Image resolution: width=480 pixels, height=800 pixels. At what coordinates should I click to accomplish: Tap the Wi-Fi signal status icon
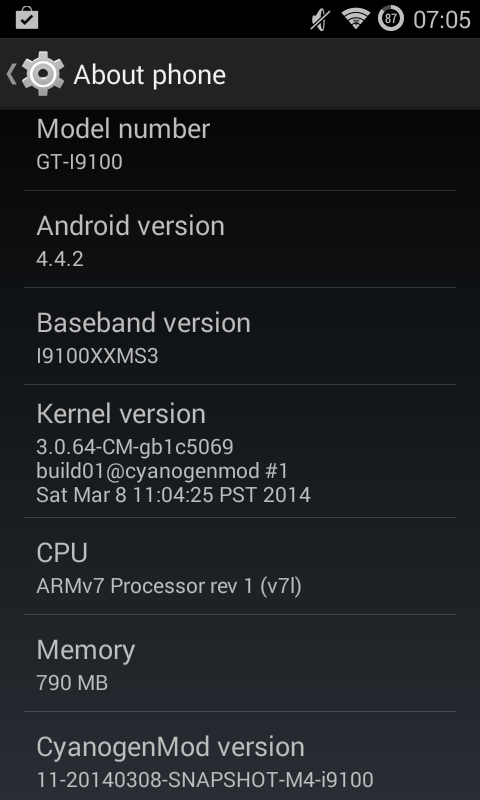[356, 19]
